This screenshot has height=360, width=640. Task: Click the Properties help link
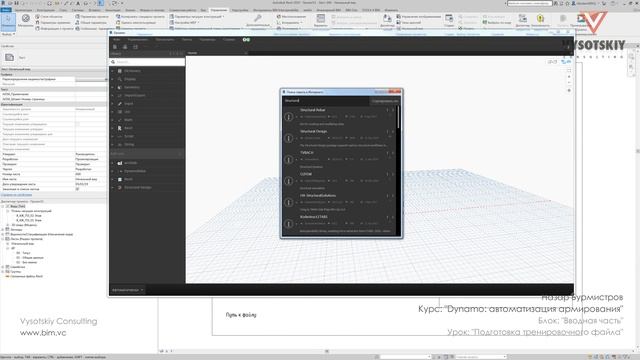point(16,195)
